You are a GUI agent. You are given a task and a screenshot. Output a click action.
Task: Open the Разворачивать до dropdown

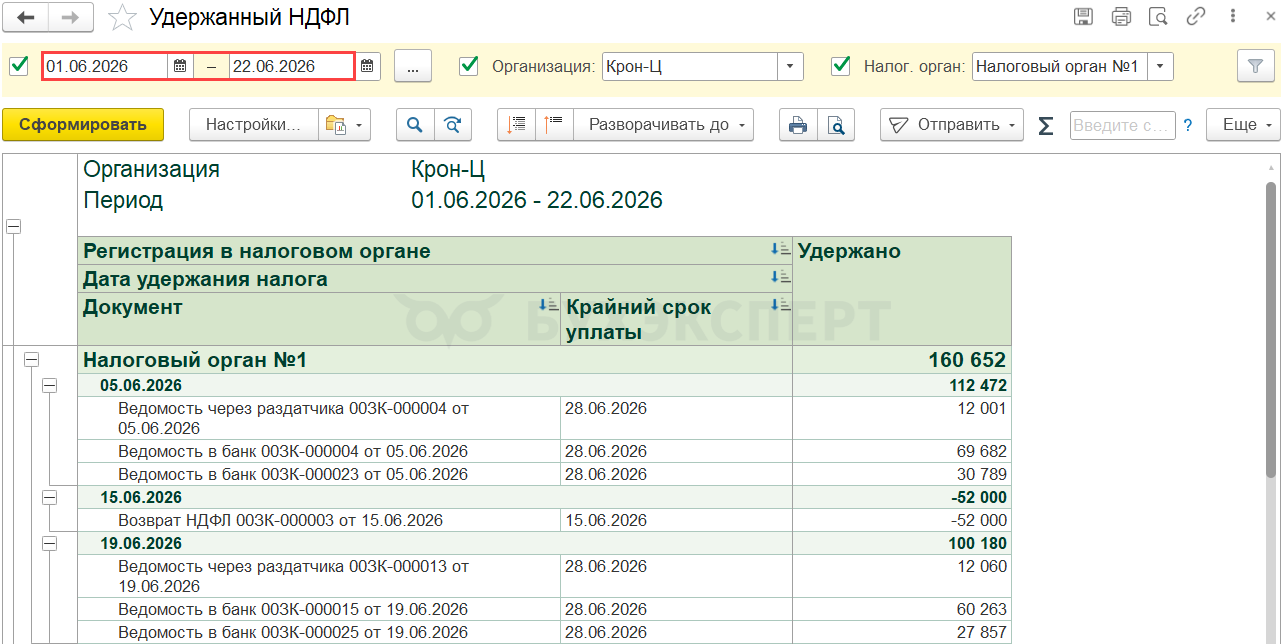[663, 125]
